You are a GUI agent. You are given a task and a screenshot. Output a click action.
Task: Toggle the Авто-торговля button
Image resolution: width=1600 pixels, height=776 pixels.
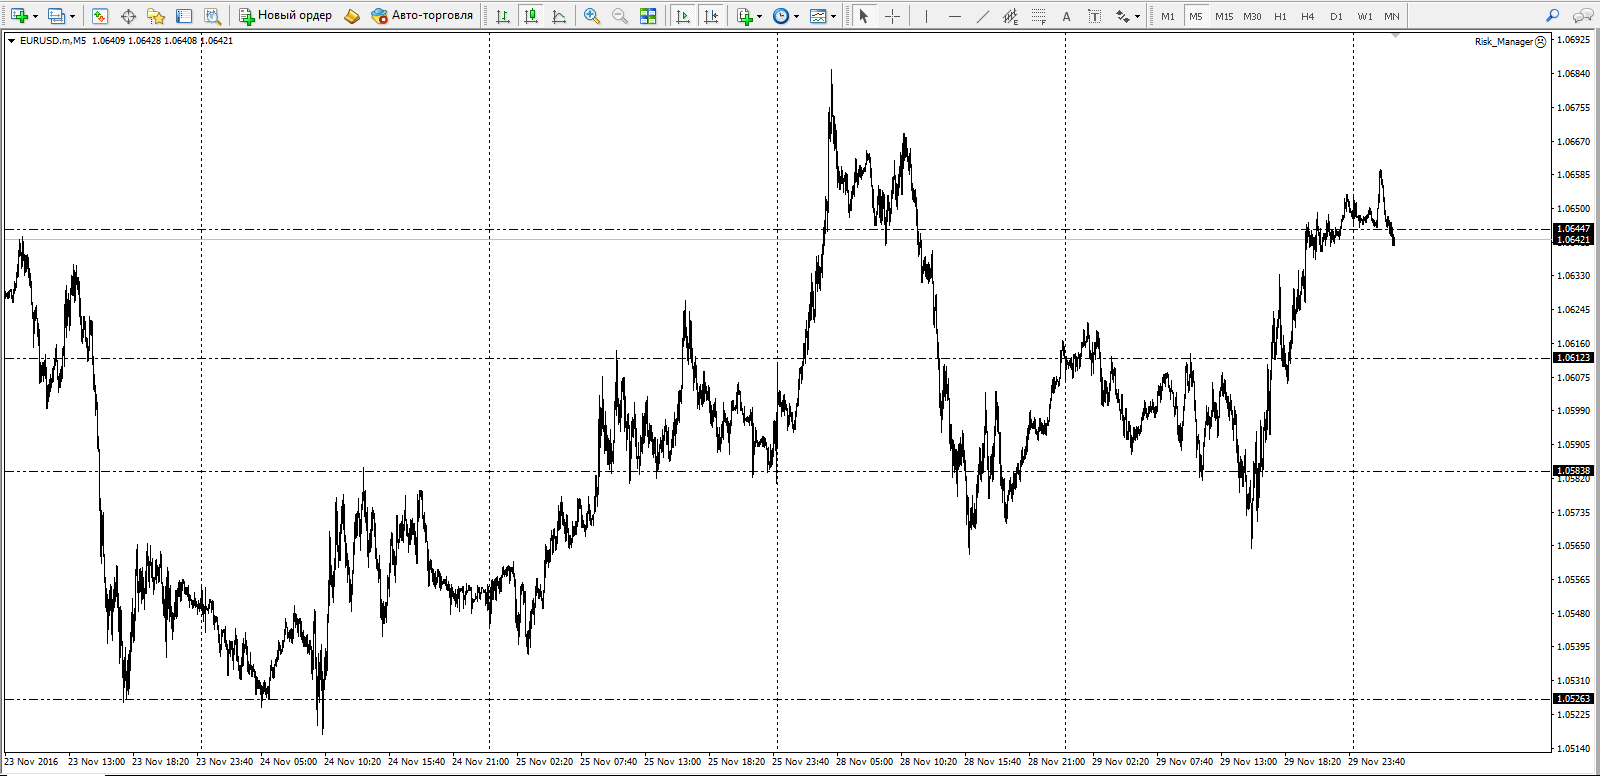pos(422,16)
